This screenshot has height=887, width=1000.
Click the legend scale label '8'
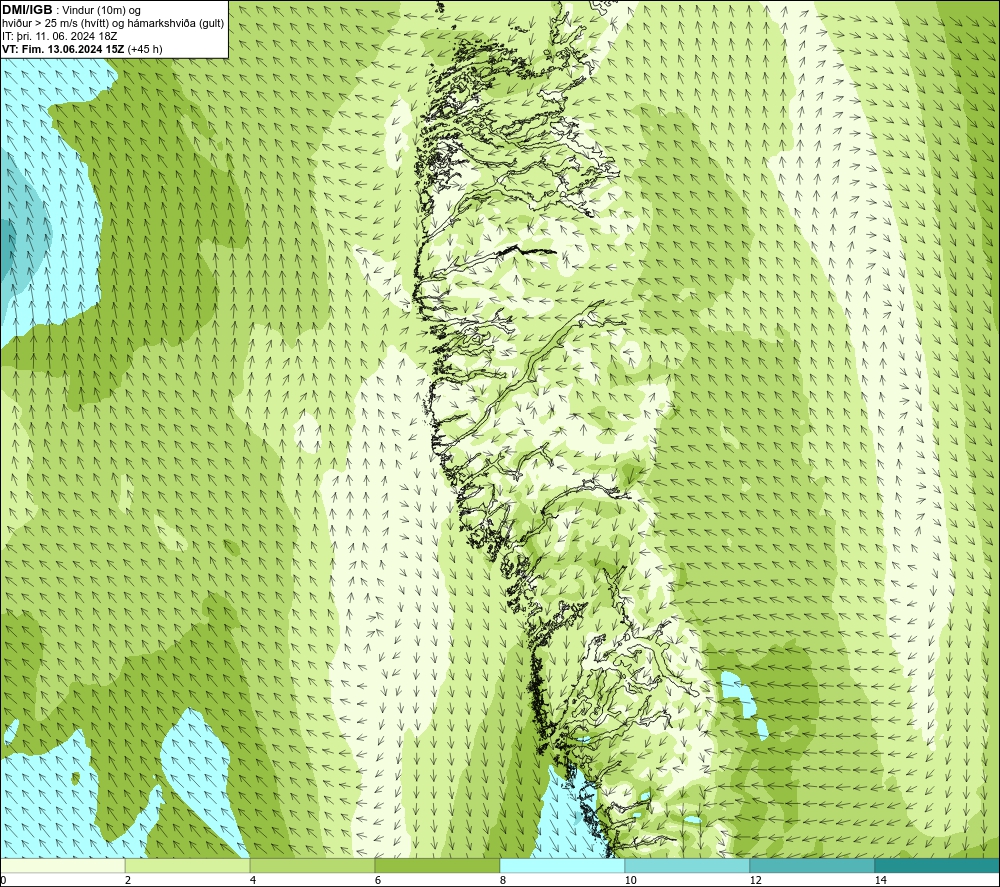503,880
